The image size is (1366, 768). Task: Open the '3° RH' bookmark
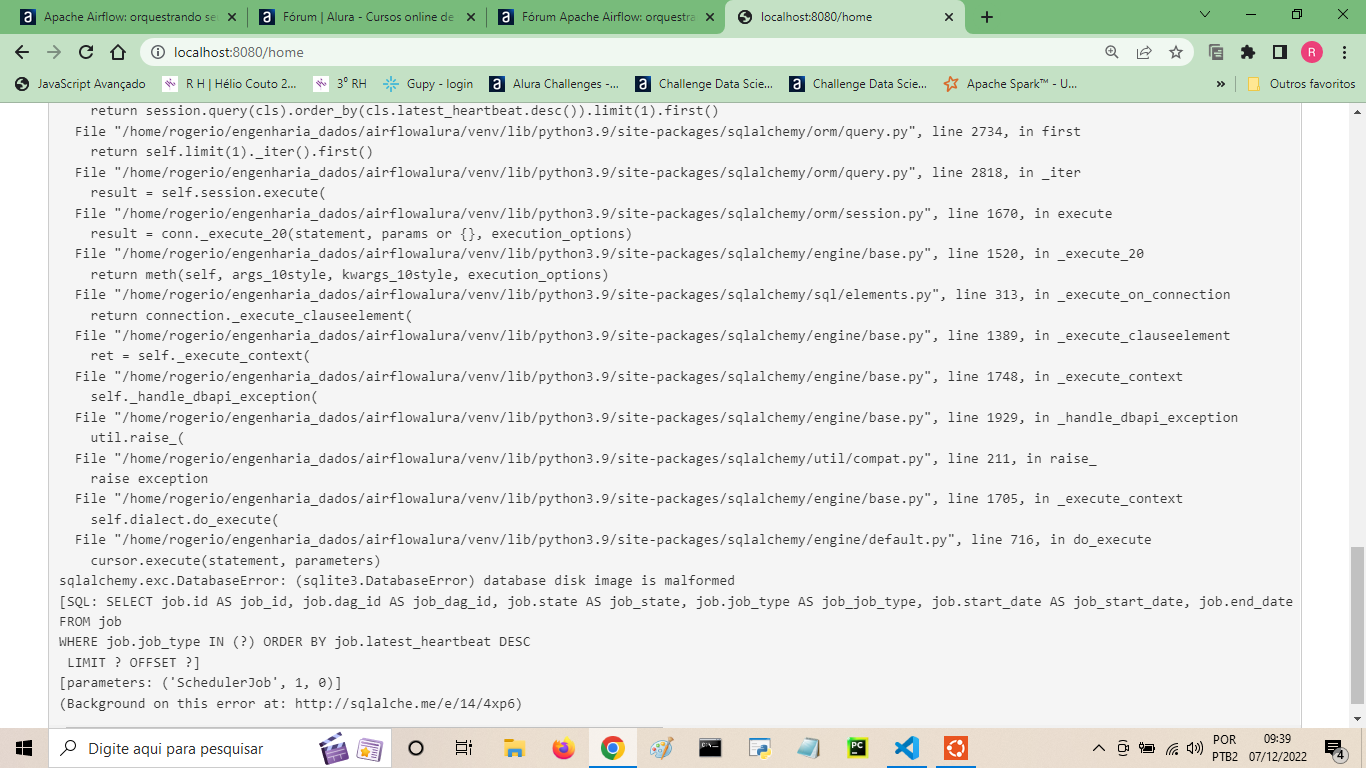point(340,84)
